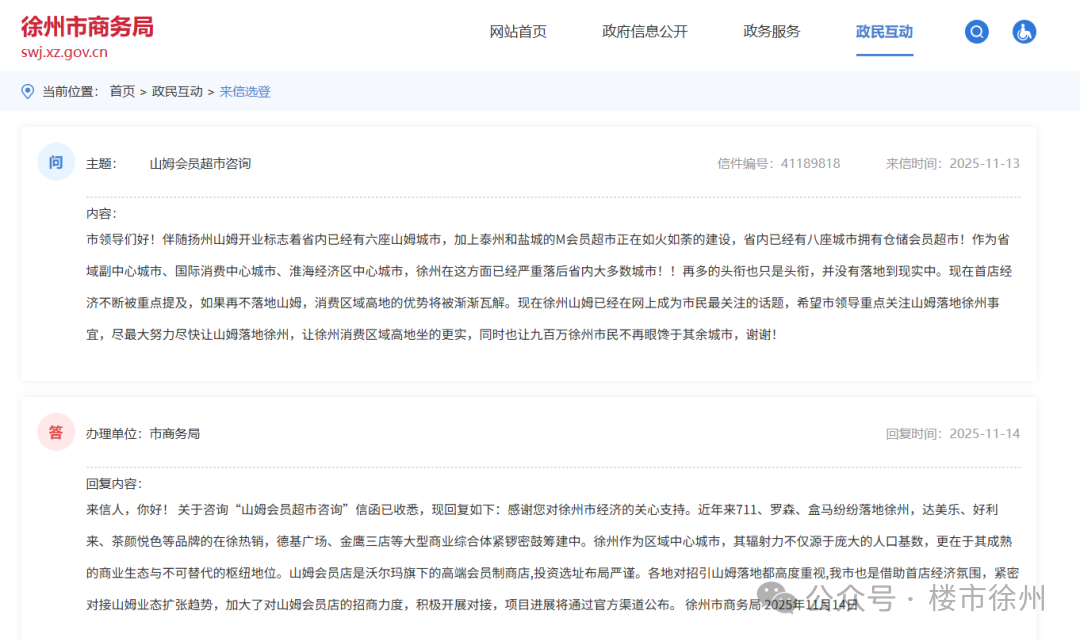Click the location pin icon in breadcrumb
This screenshot has width=1080, height=641.
(x=28, y=92)
